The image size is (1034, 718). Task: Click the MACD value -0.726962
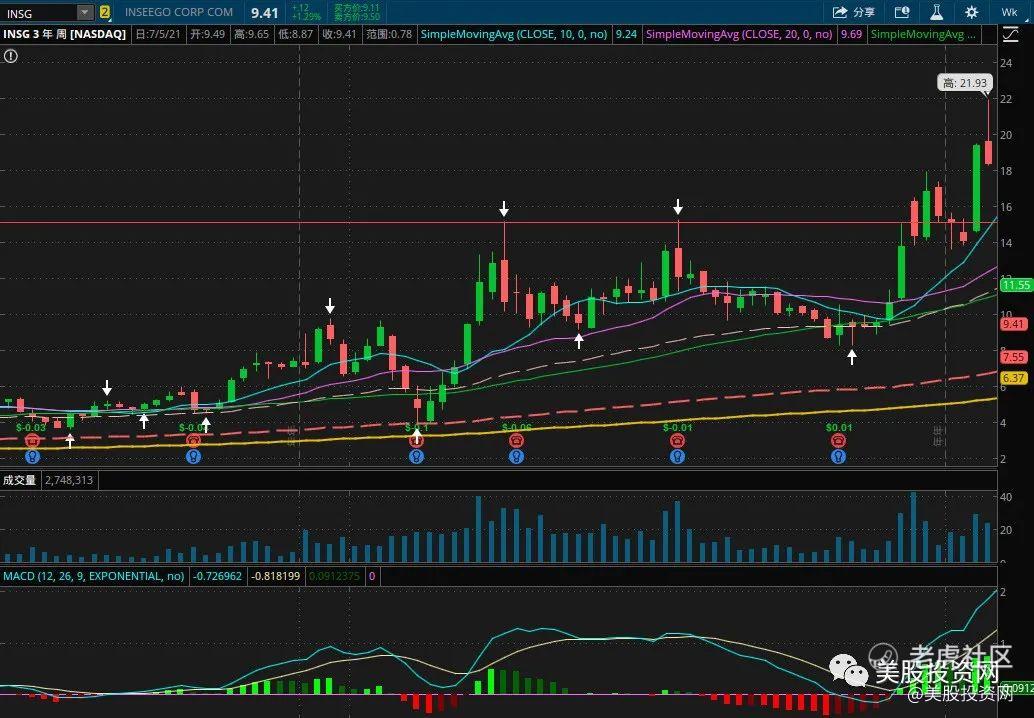(218, 576)
